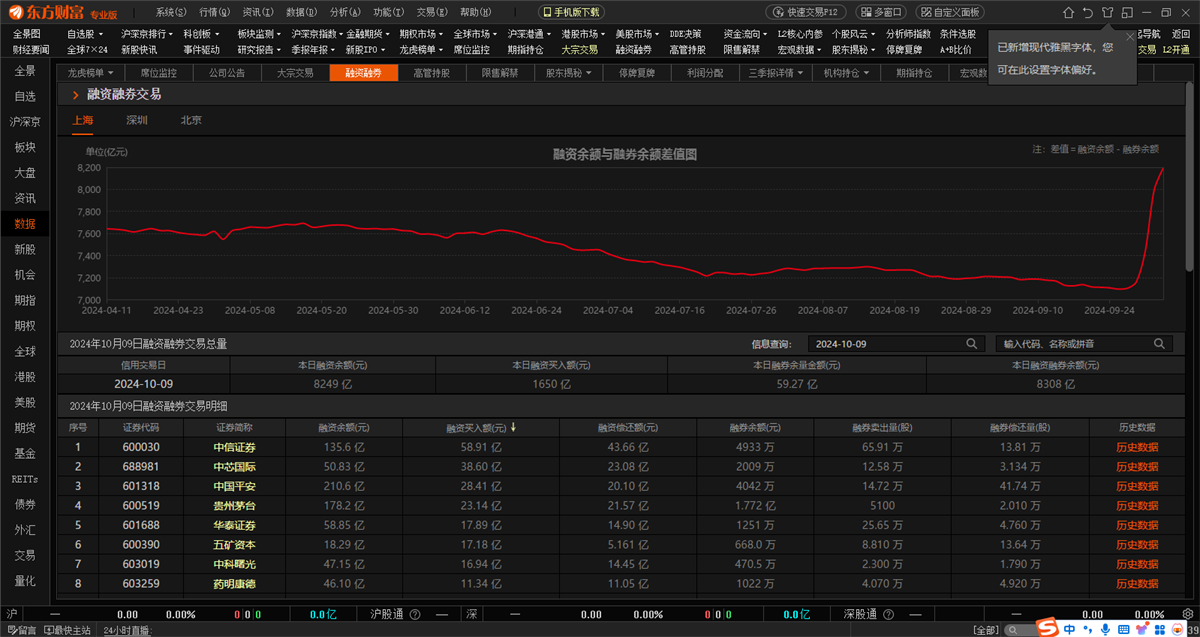The image size is (1200, 637).
Task: Expand the 龙虎榜单 tab dropdown
Action: tap(111, 73)
